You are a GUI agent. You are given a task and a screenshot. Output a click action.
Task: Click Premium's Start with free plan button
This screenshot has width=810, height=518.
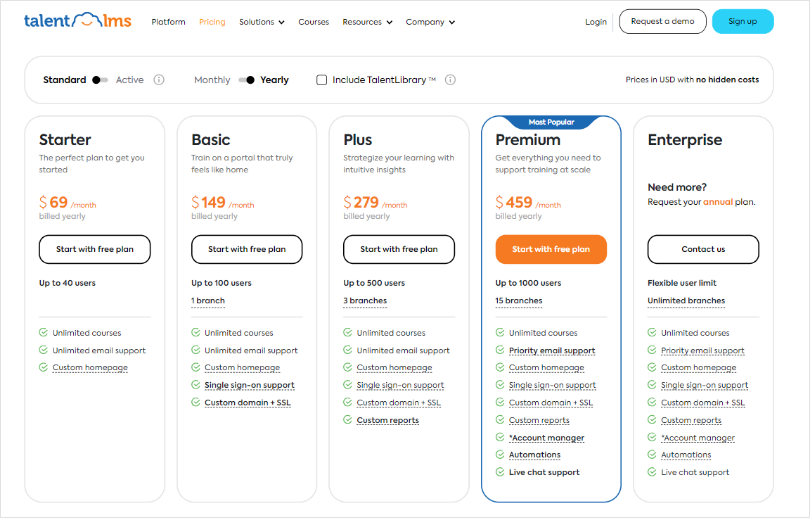(x=551, y=249)
